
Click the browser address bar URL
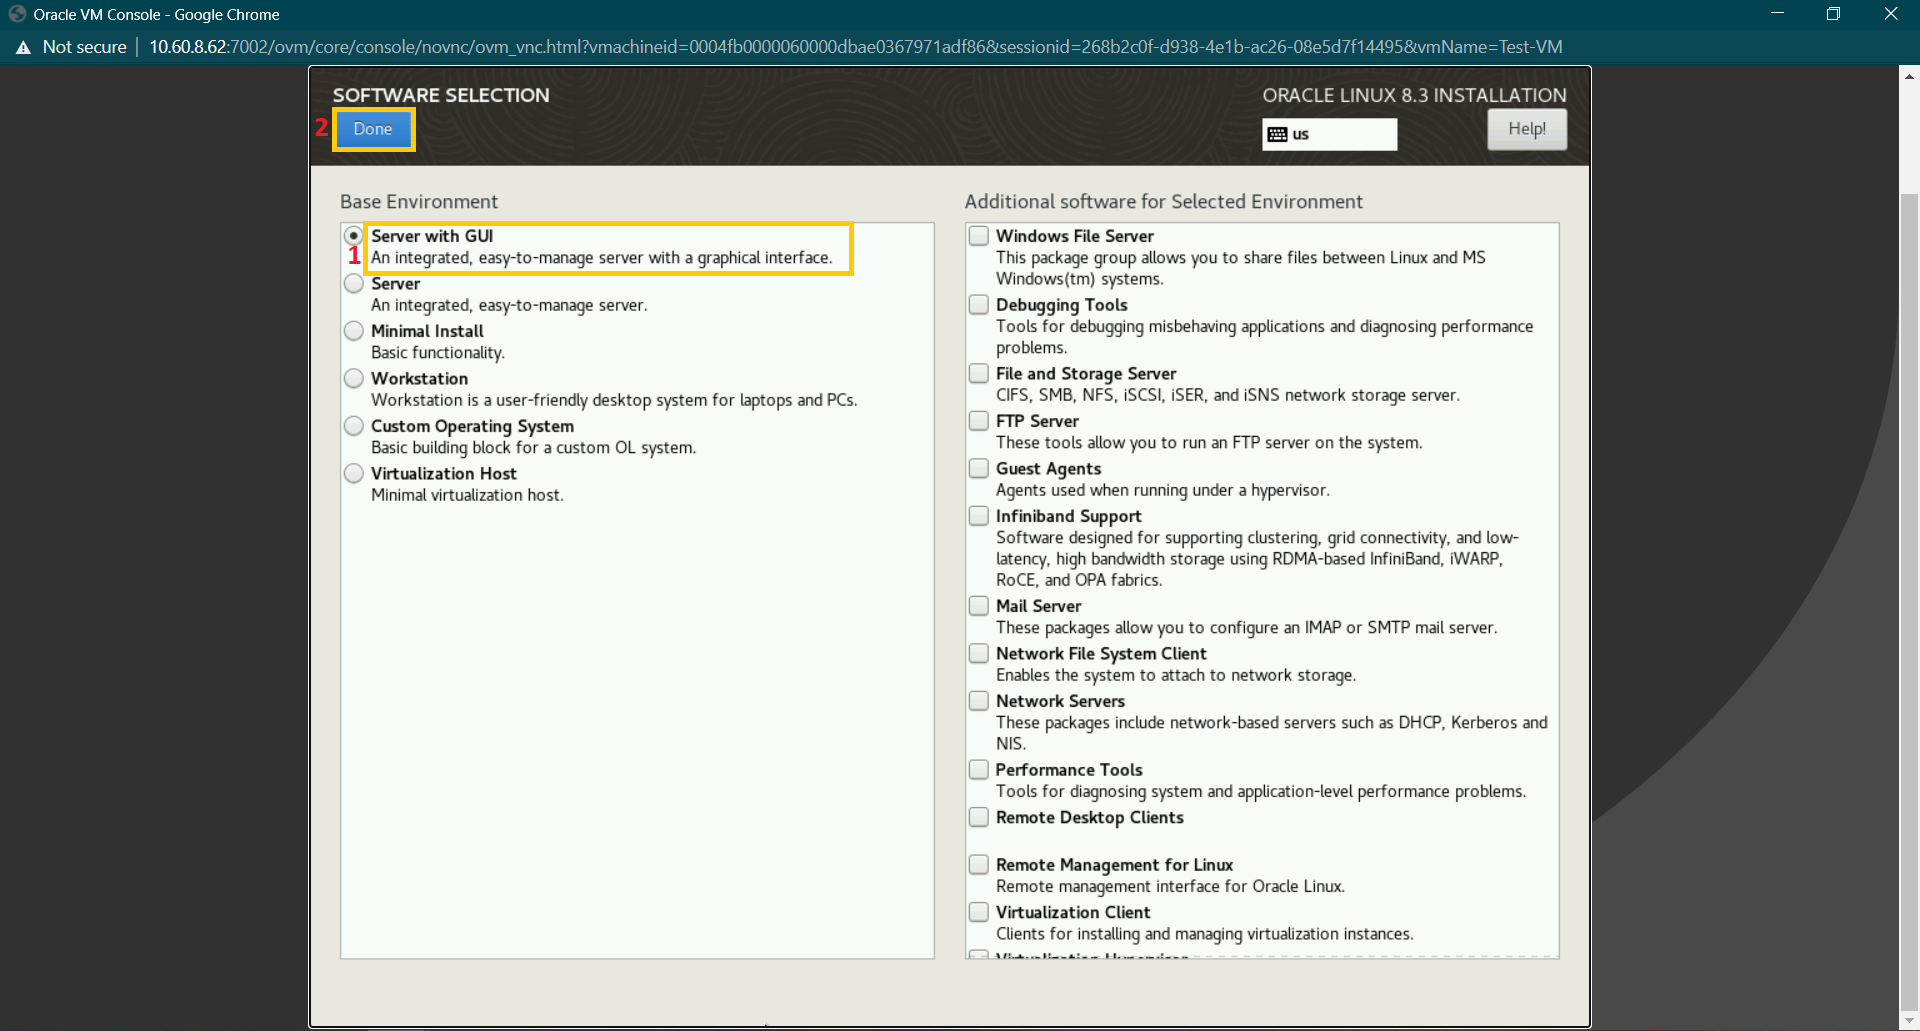pos(856,47)
